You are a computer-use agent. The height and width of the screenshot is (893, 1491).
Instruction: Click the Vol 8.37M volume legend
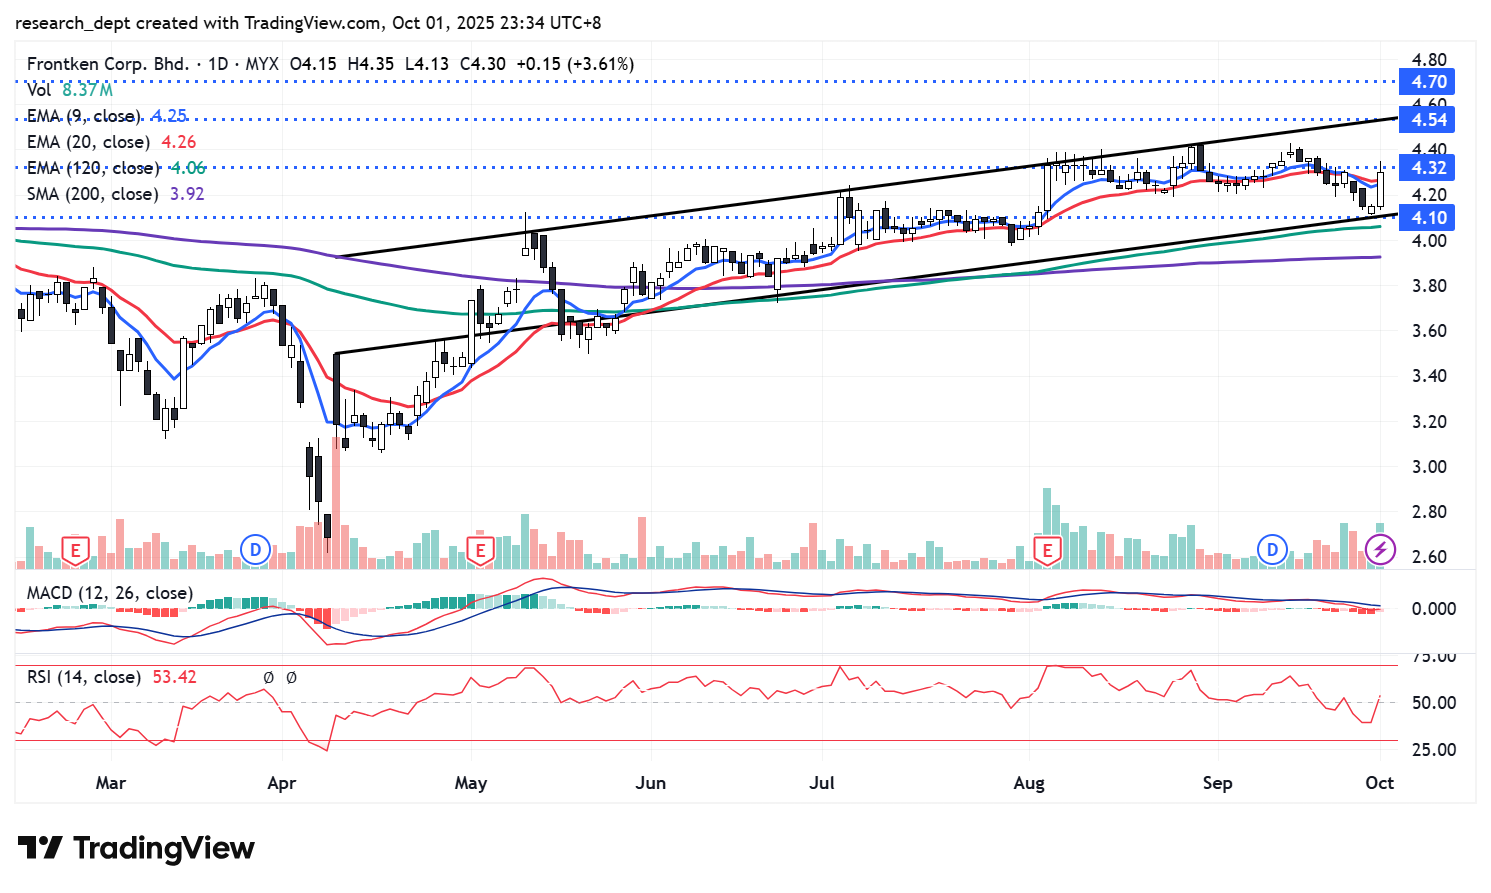click(69, 90)
